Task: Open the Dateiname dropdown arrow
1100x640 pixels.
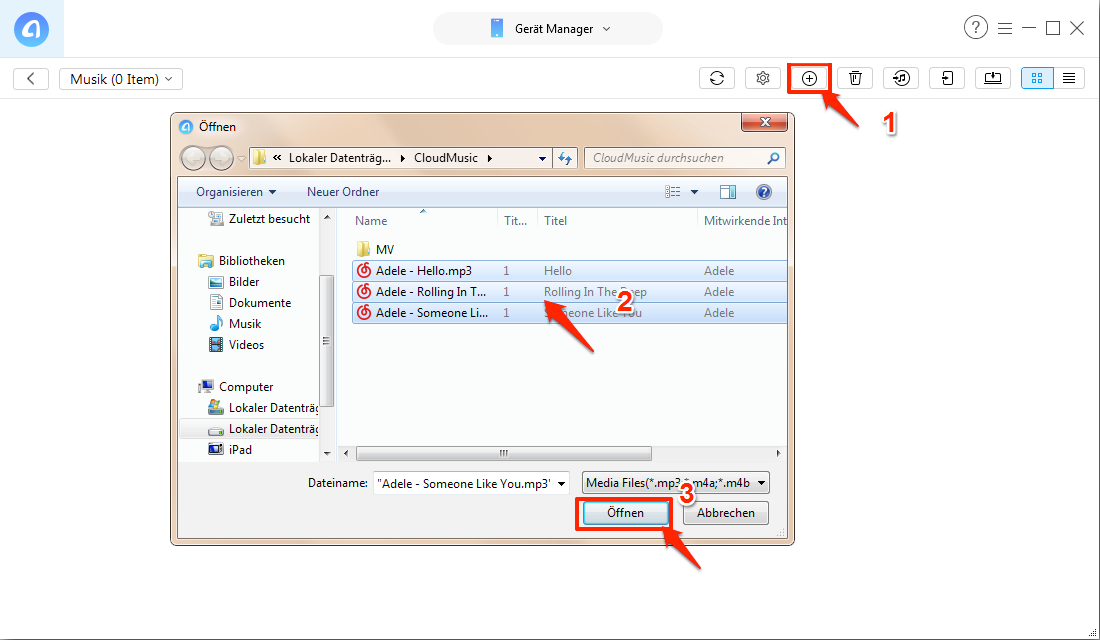Action: (x=561, y=484)
